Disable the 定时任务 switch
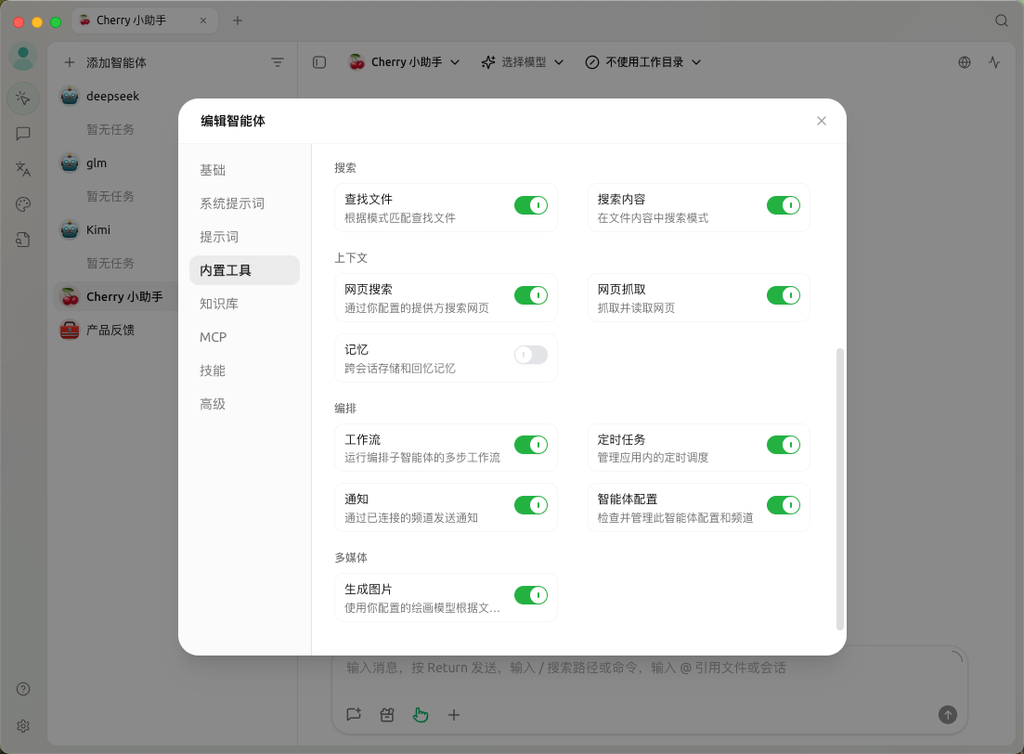Viewport: 1024px width, 754px height. [783, 445]
